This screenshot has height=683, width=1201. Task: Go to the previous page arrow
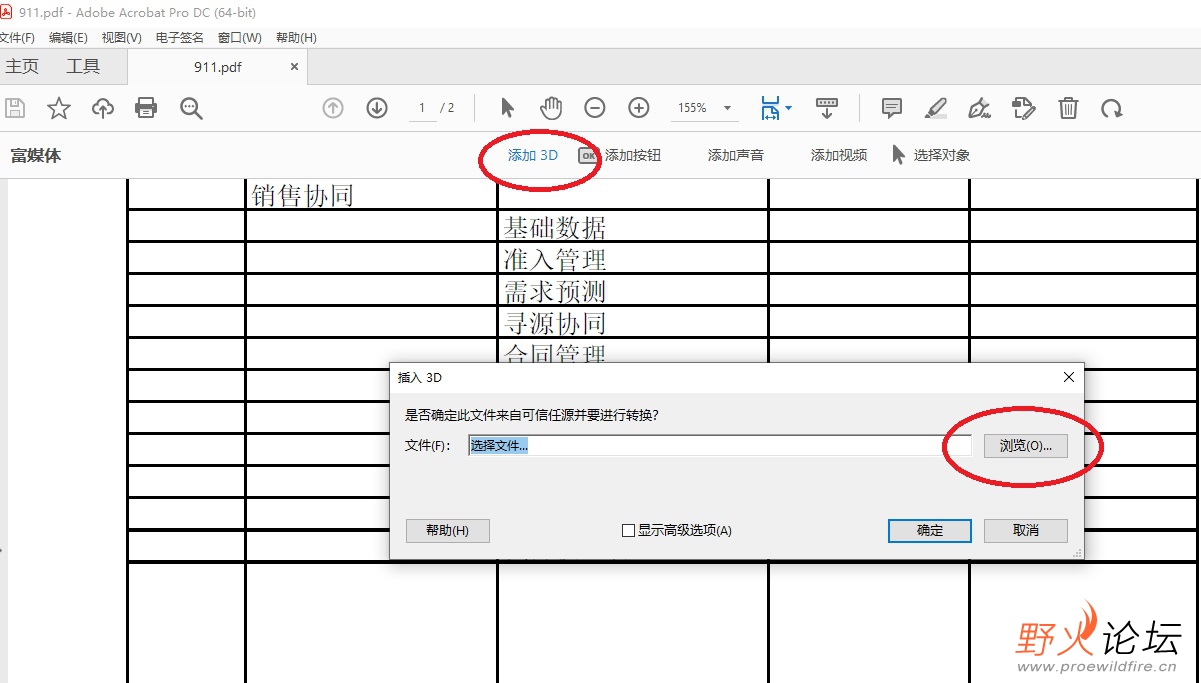click(x=333, y=108)
